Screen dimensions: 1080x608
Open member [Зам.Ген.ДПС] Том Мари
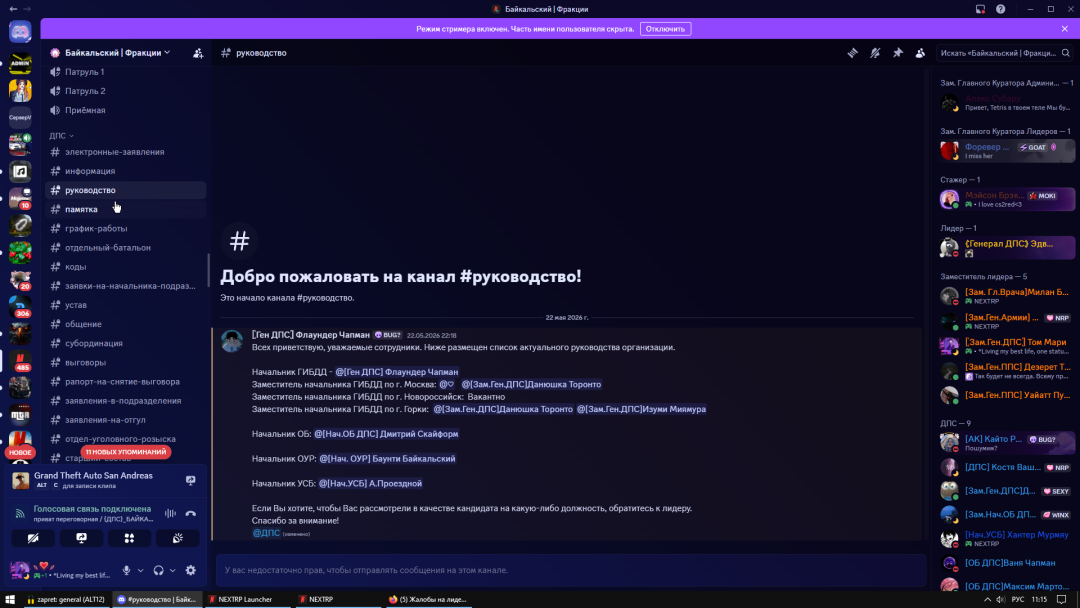1006,346
